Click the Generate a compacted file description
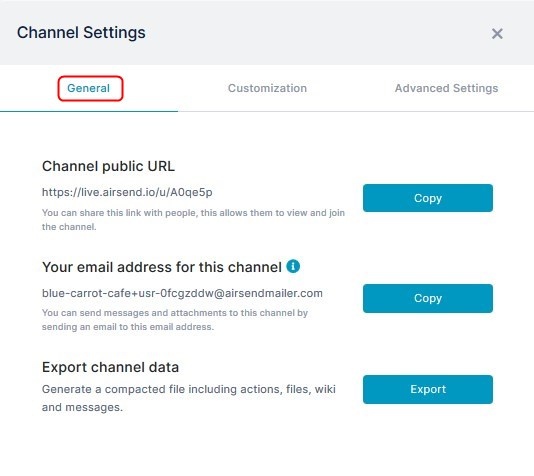 pos(189,398)
